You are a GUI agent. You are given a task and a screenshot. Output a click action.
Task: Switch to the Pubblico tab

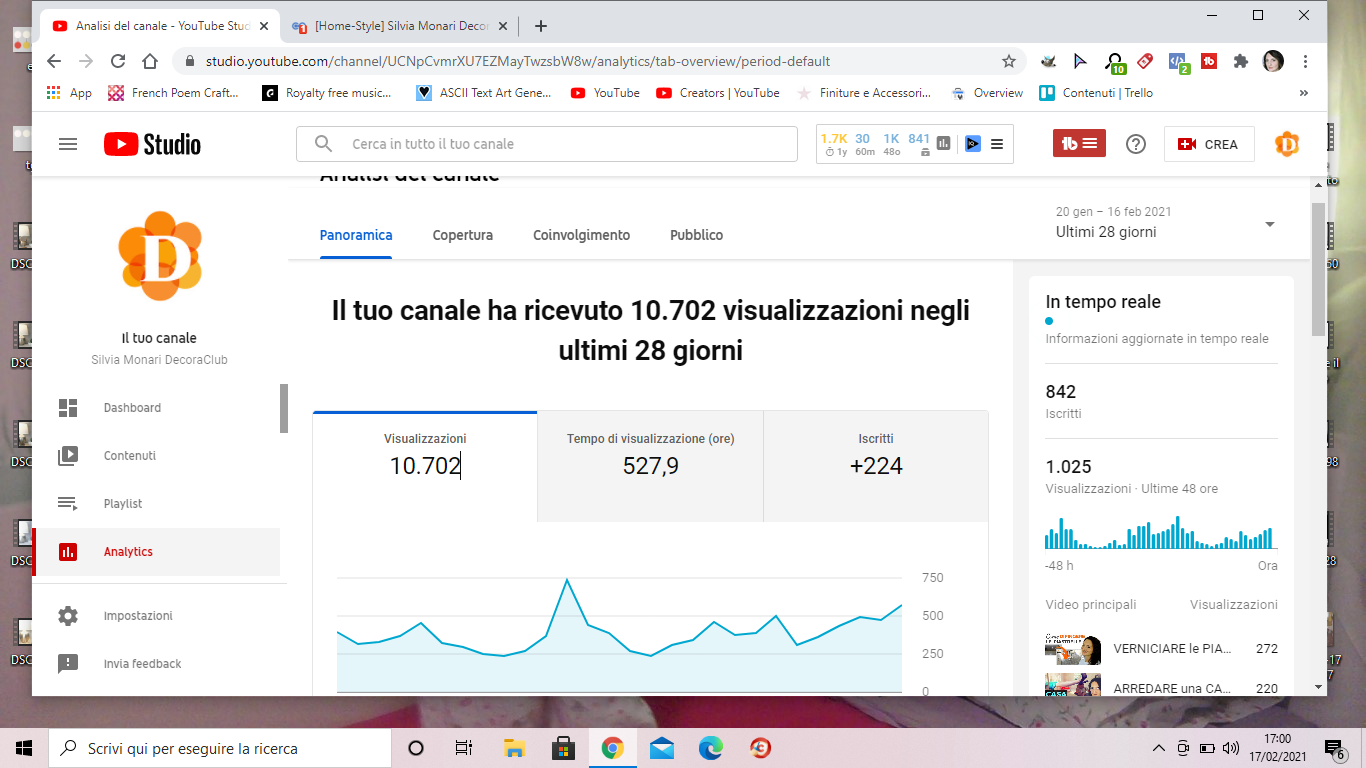click(x=697, y=235)
